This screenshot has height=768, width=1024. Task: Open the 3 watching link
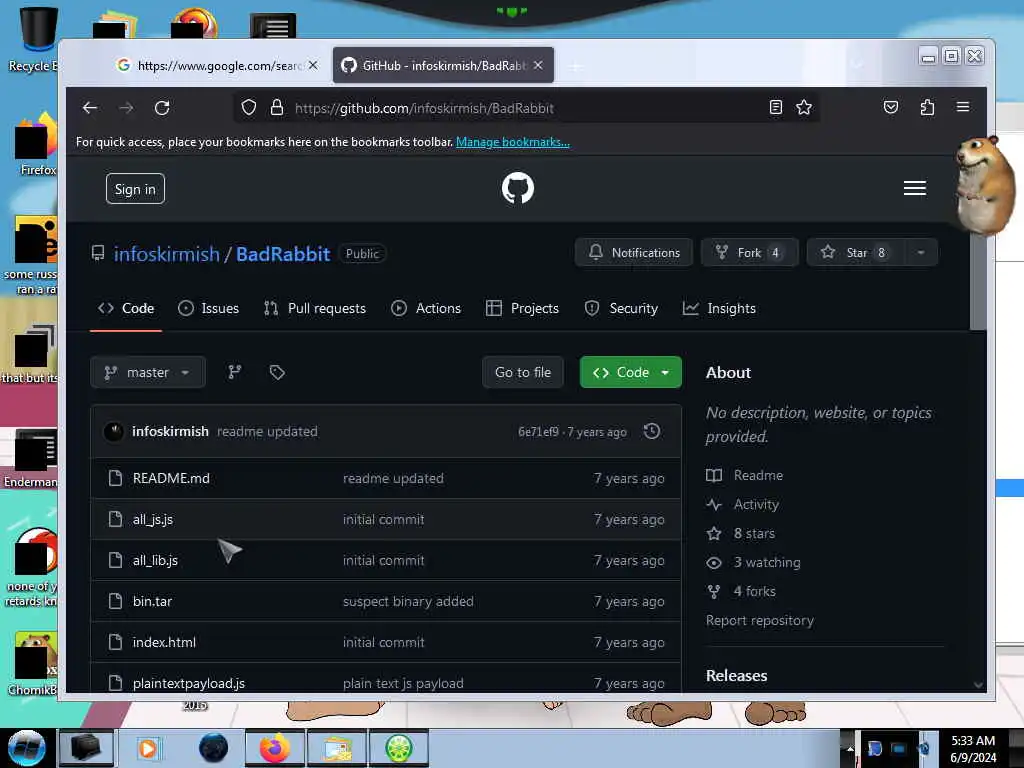coord(767,562)
